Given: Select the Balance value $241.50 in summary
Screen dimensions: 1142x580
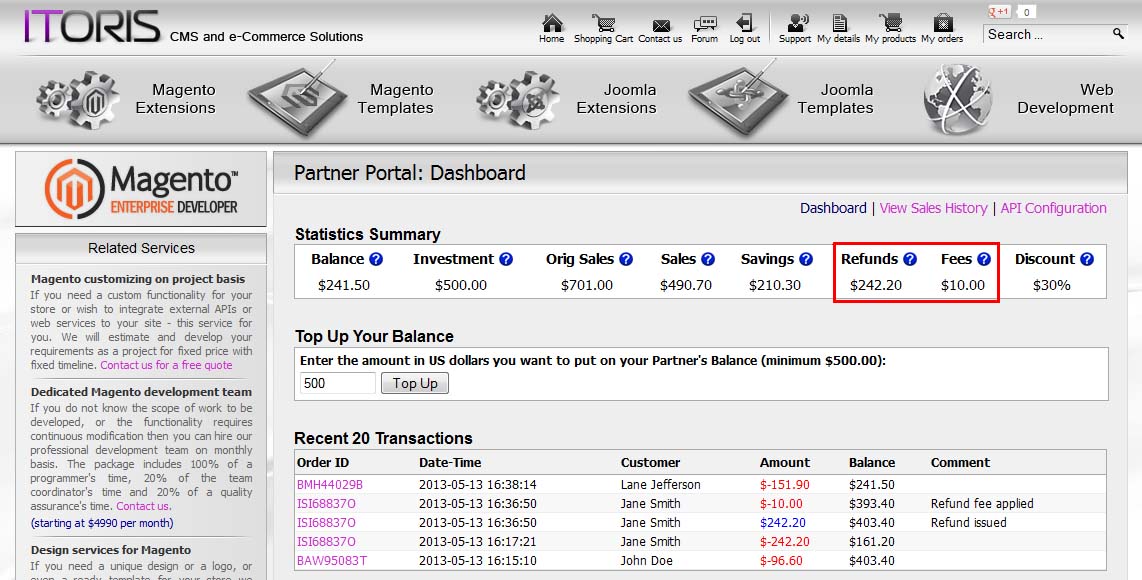Looking at the screenshot, I should coord(344,285).
